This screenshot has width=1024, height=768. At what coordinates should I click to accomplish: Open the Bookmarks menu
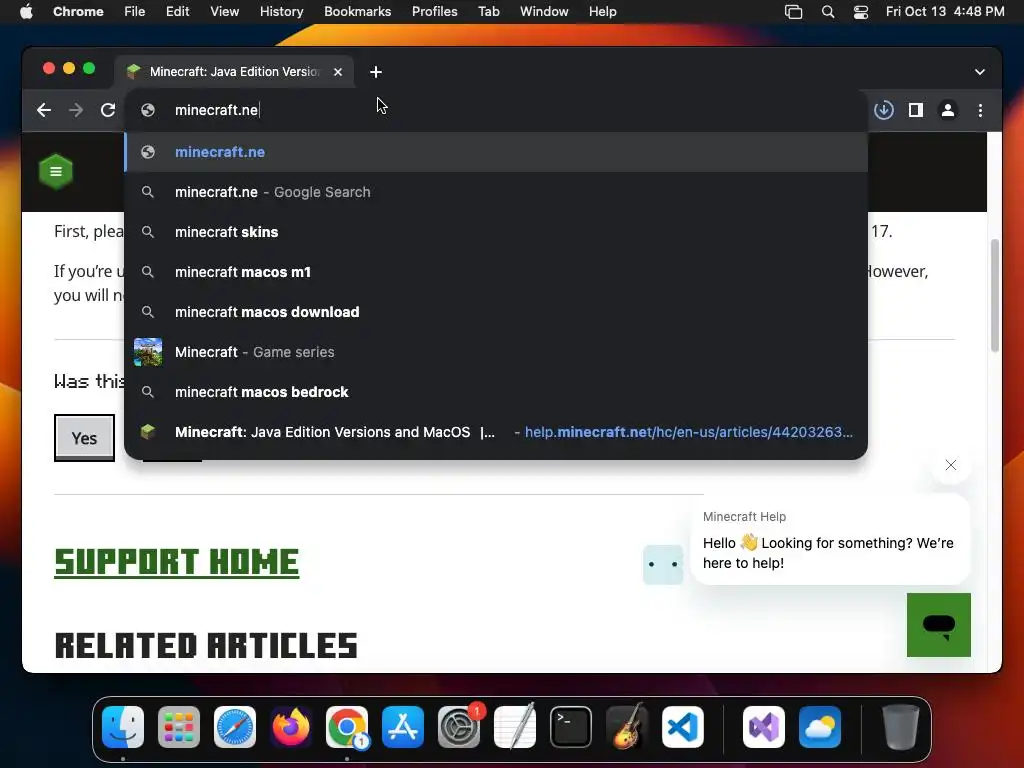357,12
